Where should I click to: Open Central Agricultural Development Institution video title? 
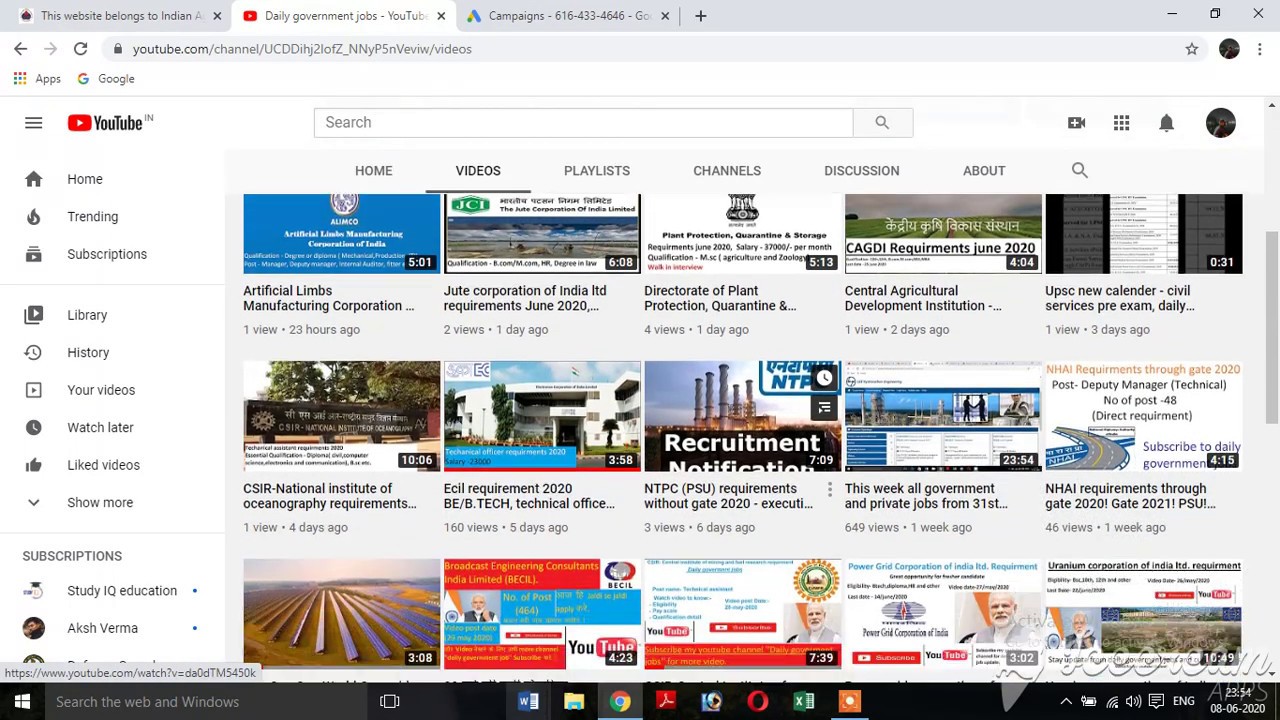[923, 298]
